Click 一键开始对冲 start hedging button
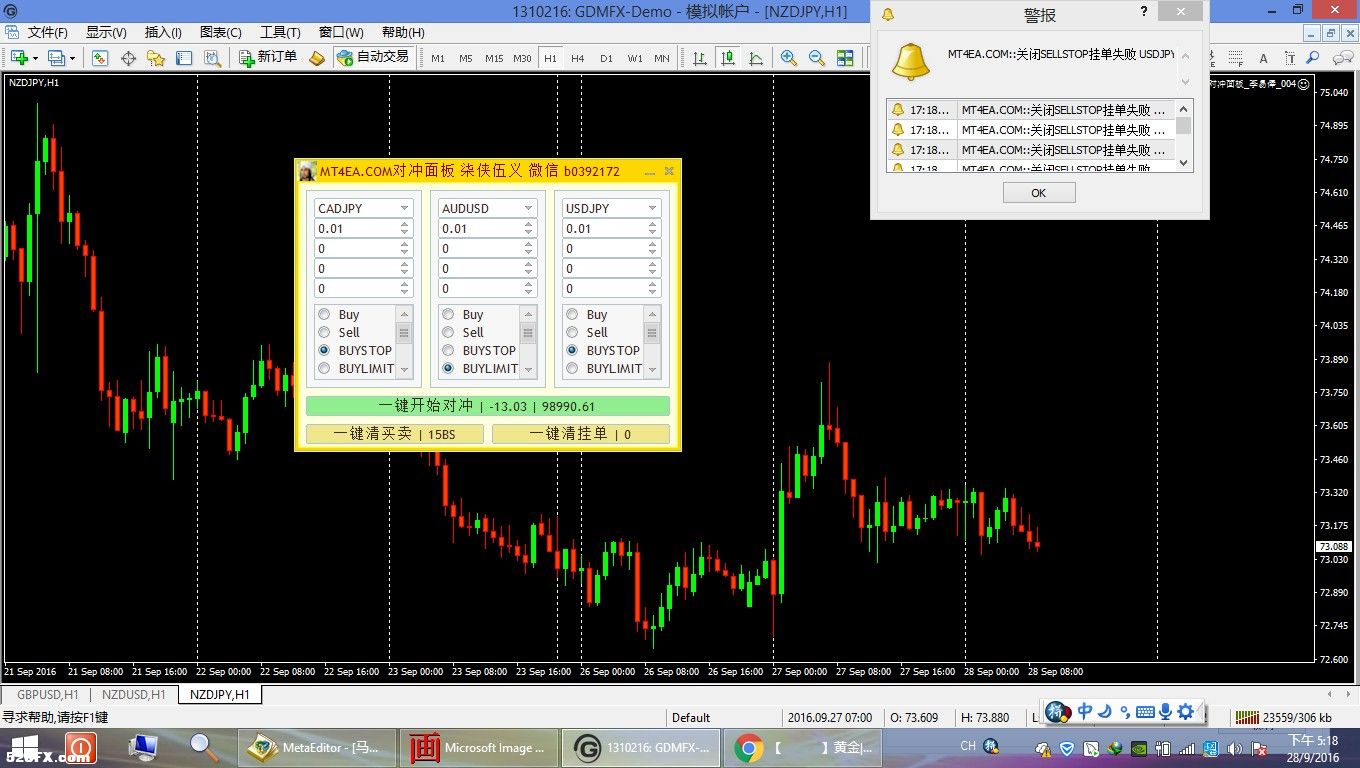This screenshot has height=768, width=1360. (x=488, y=406)
